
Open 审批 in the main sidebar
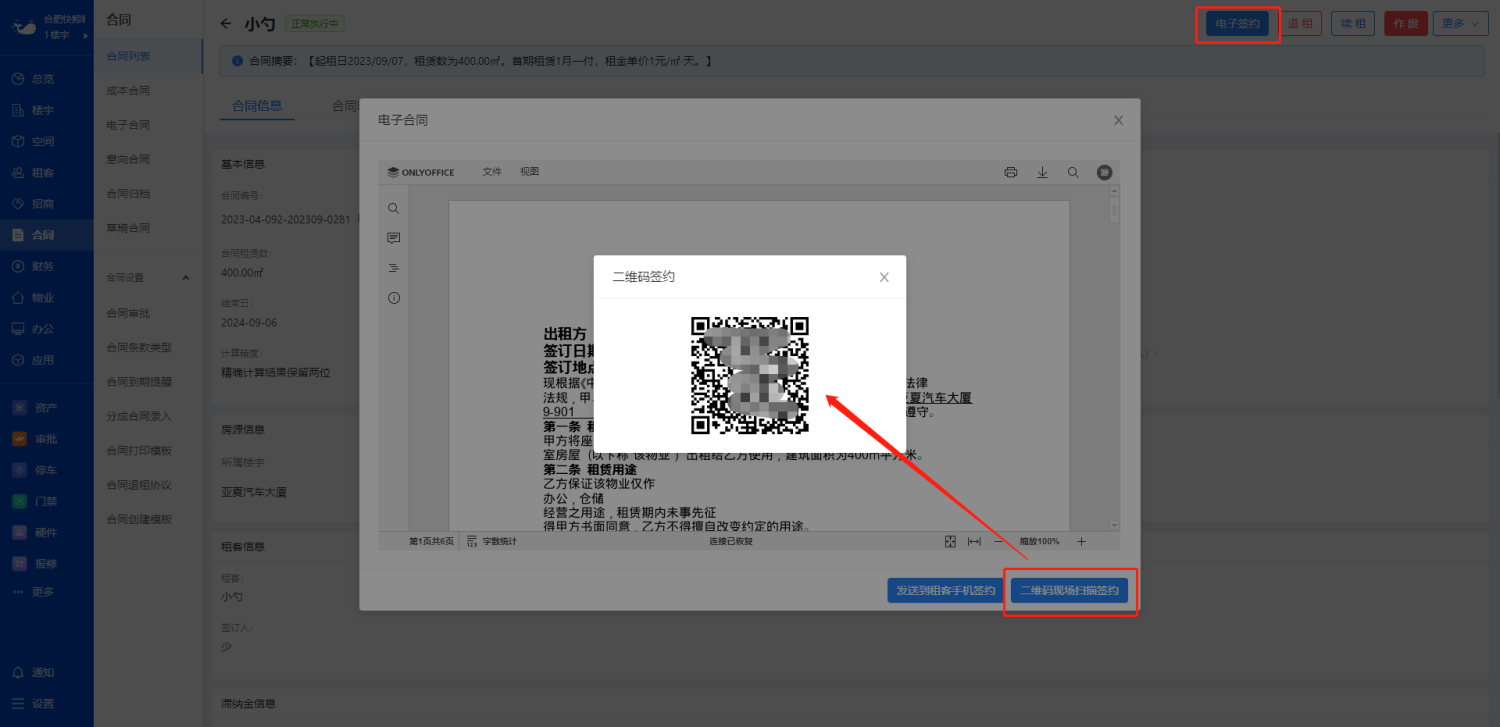click(x=47, y=438)
